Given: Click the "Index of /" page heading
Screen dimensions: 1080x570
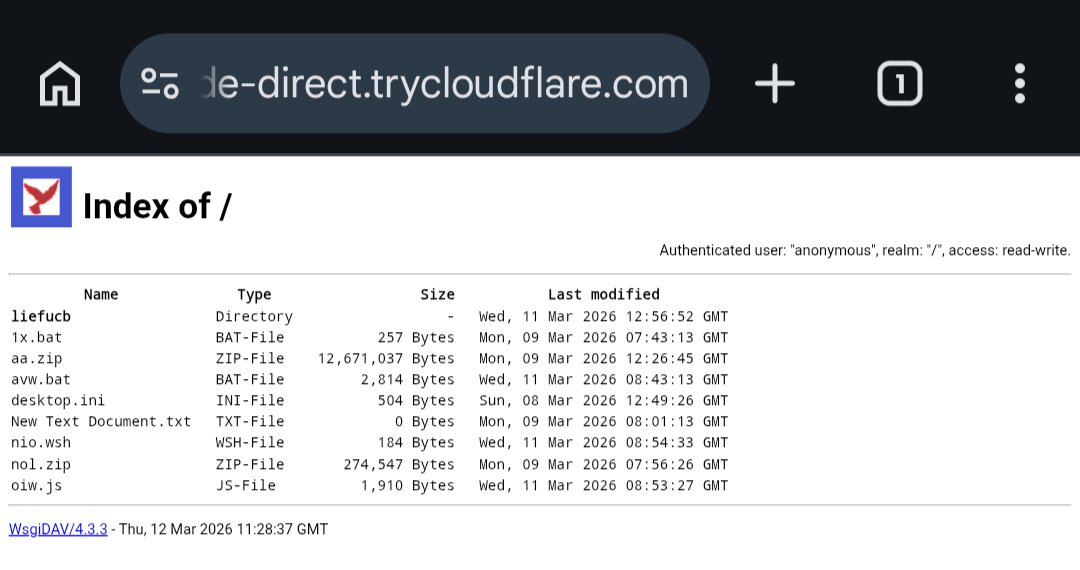Looking at the screenshot, I should click(x=157, y=207).
